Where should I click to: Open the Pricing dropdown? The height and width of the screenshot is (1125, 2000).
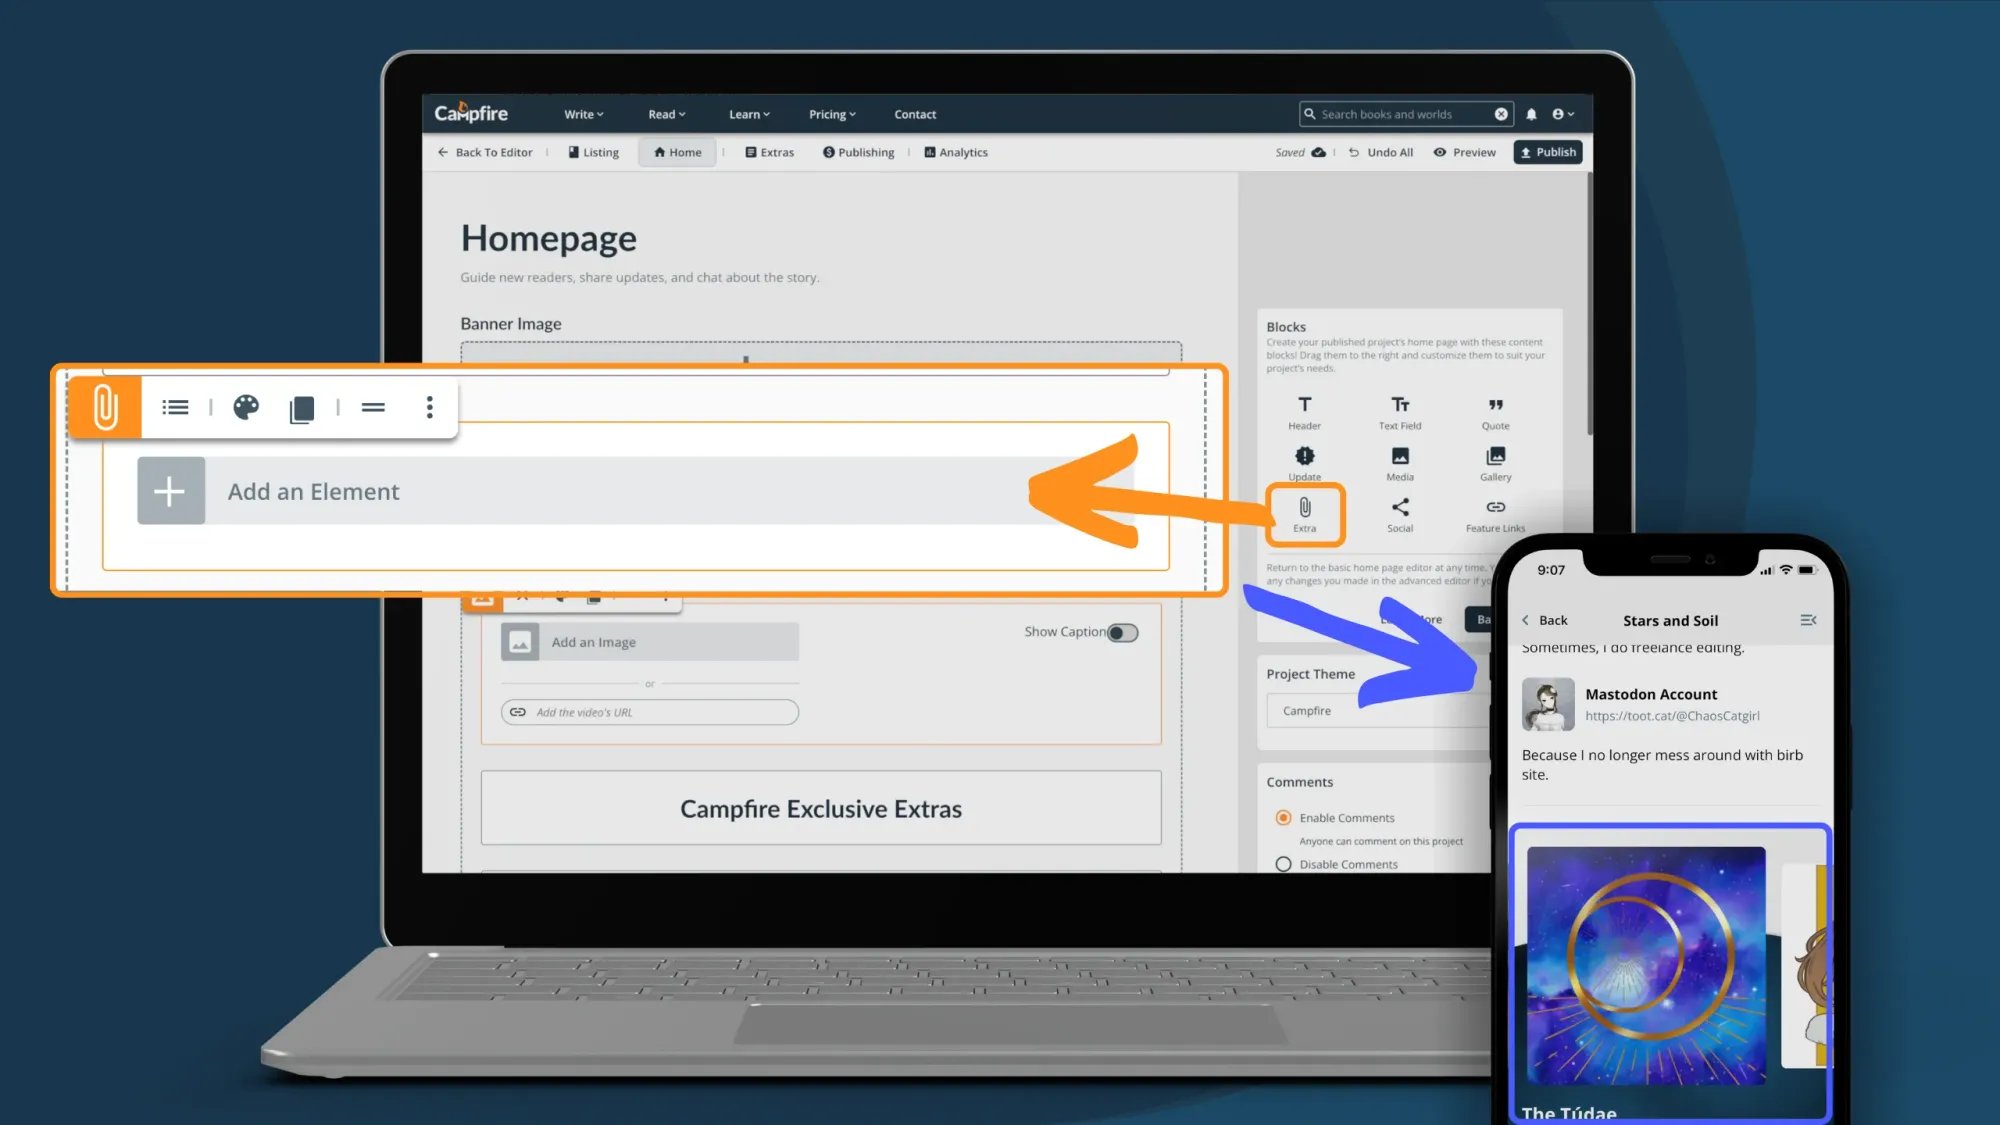(831, 114)
